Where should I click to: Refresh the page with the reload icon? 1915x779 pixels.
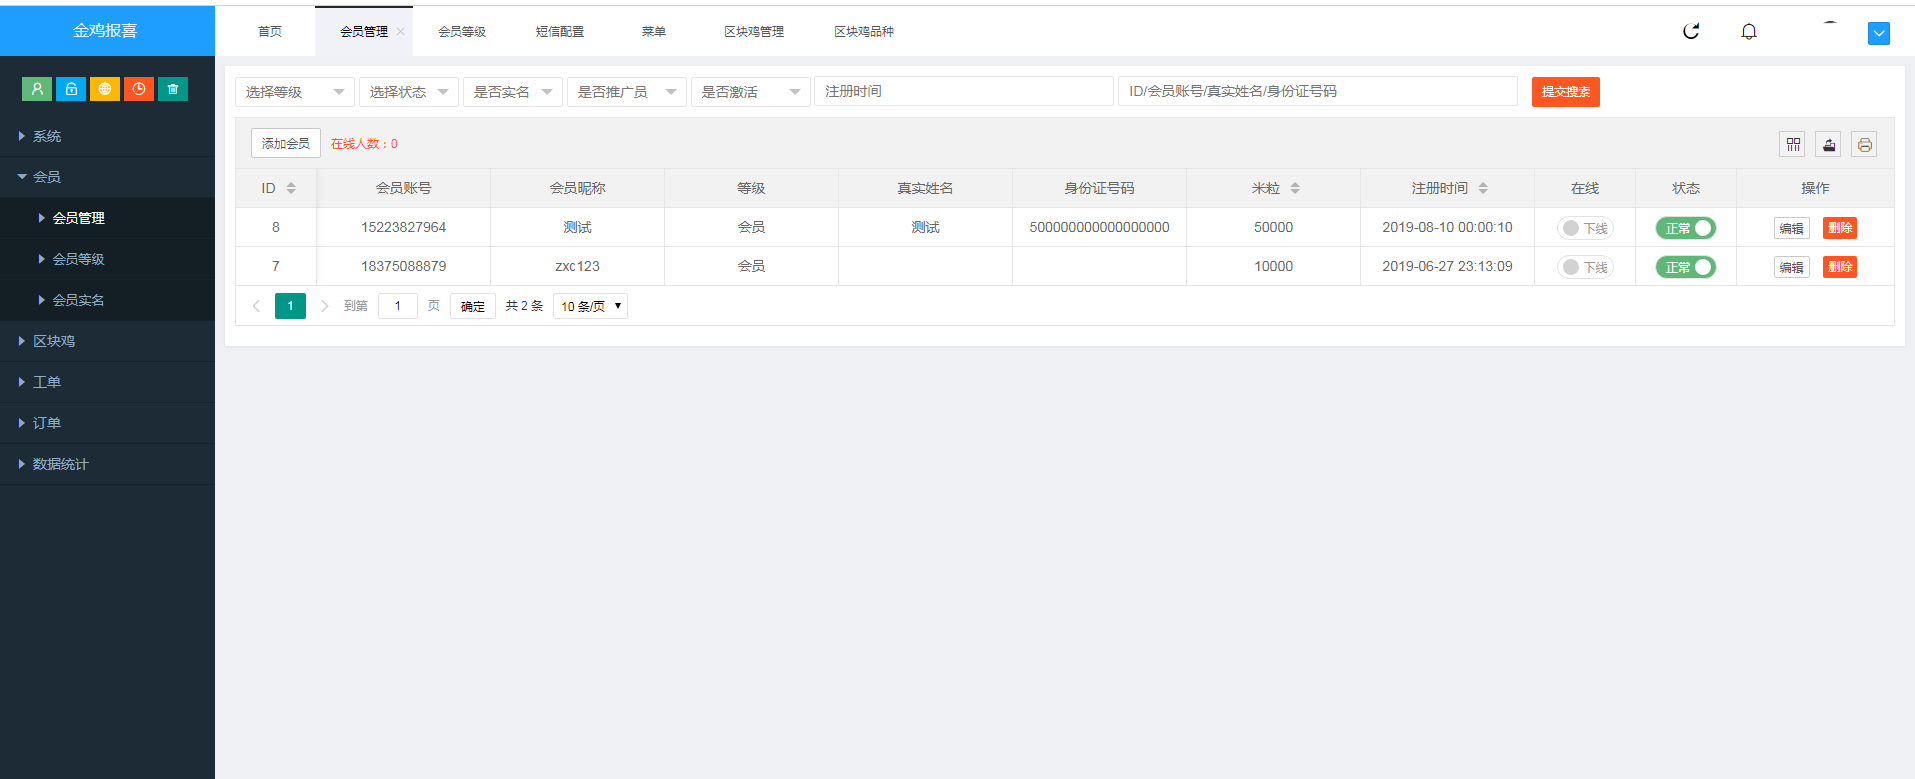(1691, 31)
